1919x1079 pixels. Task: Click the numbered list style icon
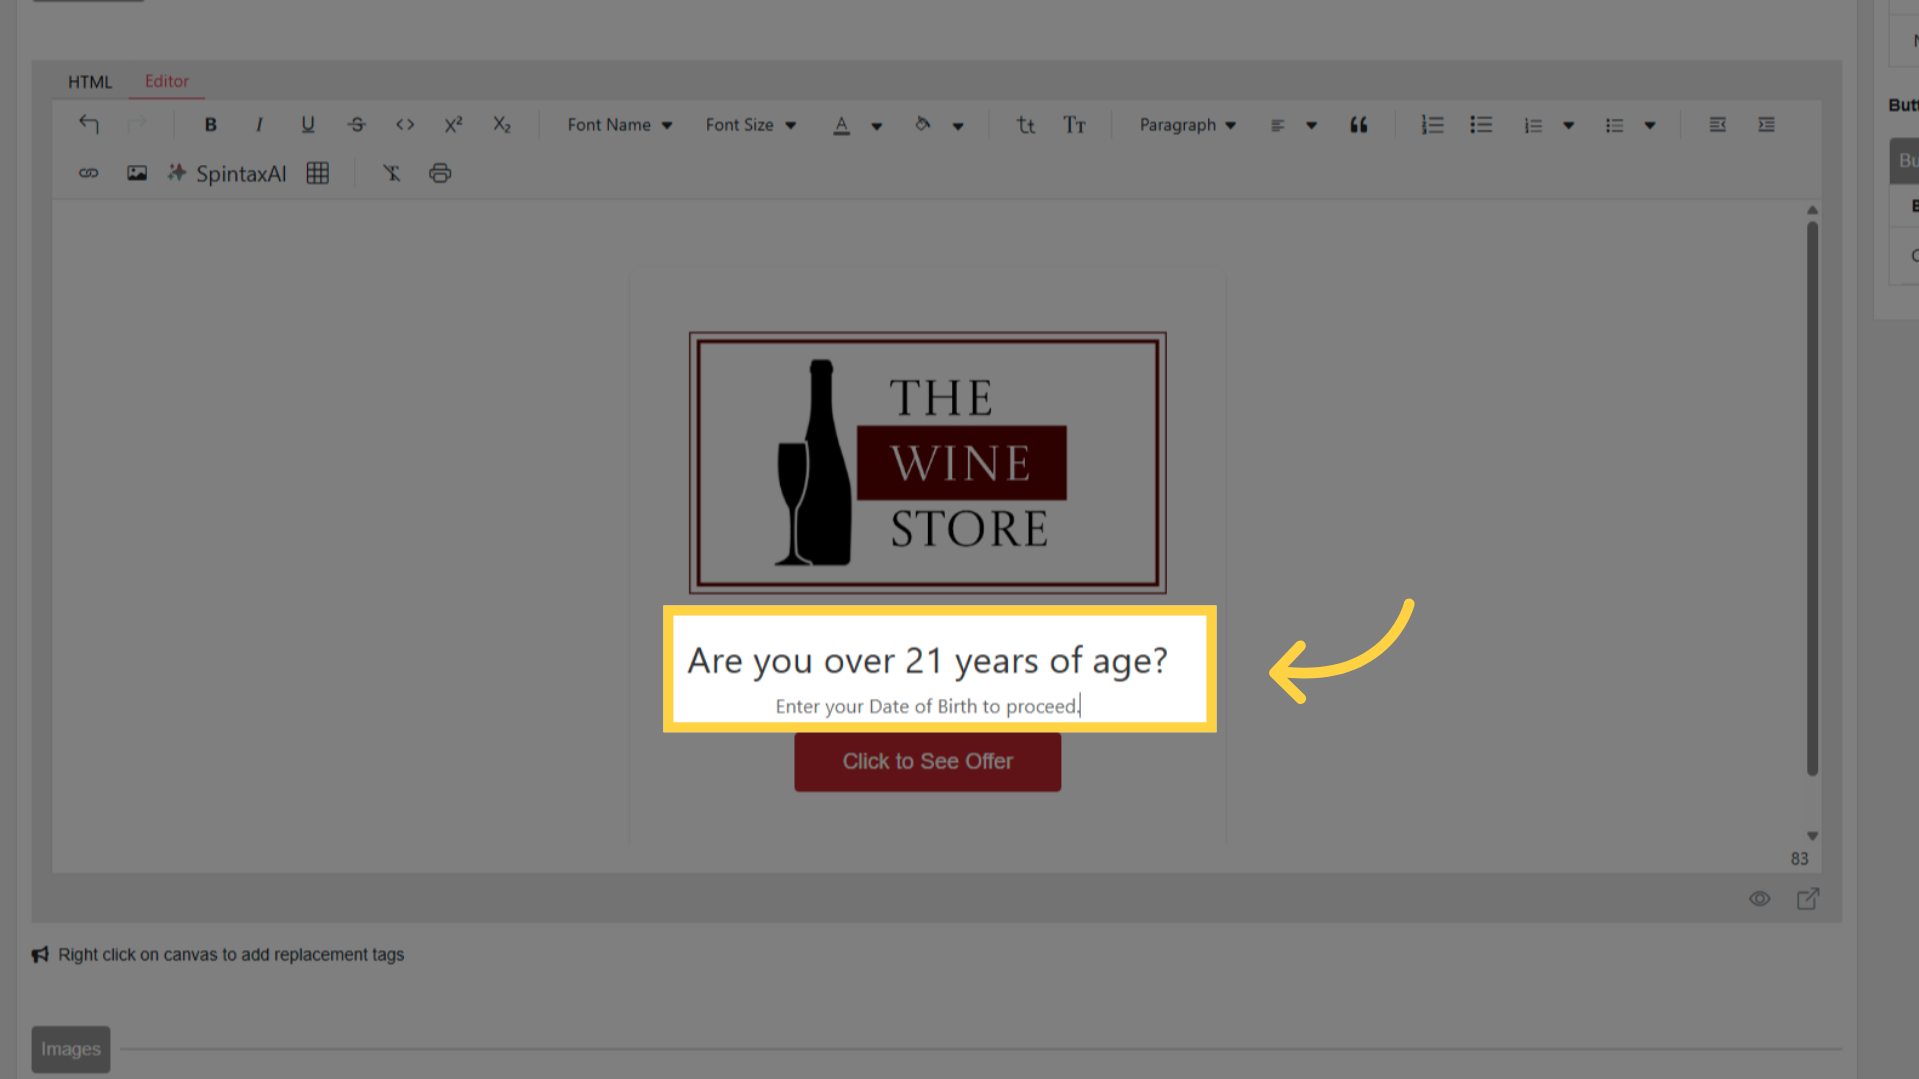pyautogui.click(x=1533, y=125)
